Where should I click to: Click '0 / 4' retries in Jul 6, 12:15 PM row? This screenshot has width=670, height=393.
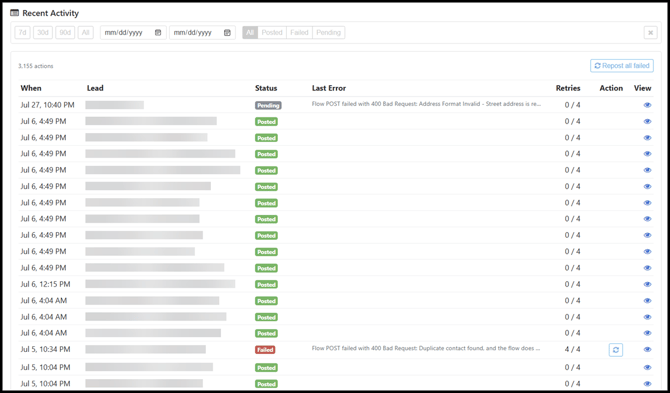click(x=572, y=284)
